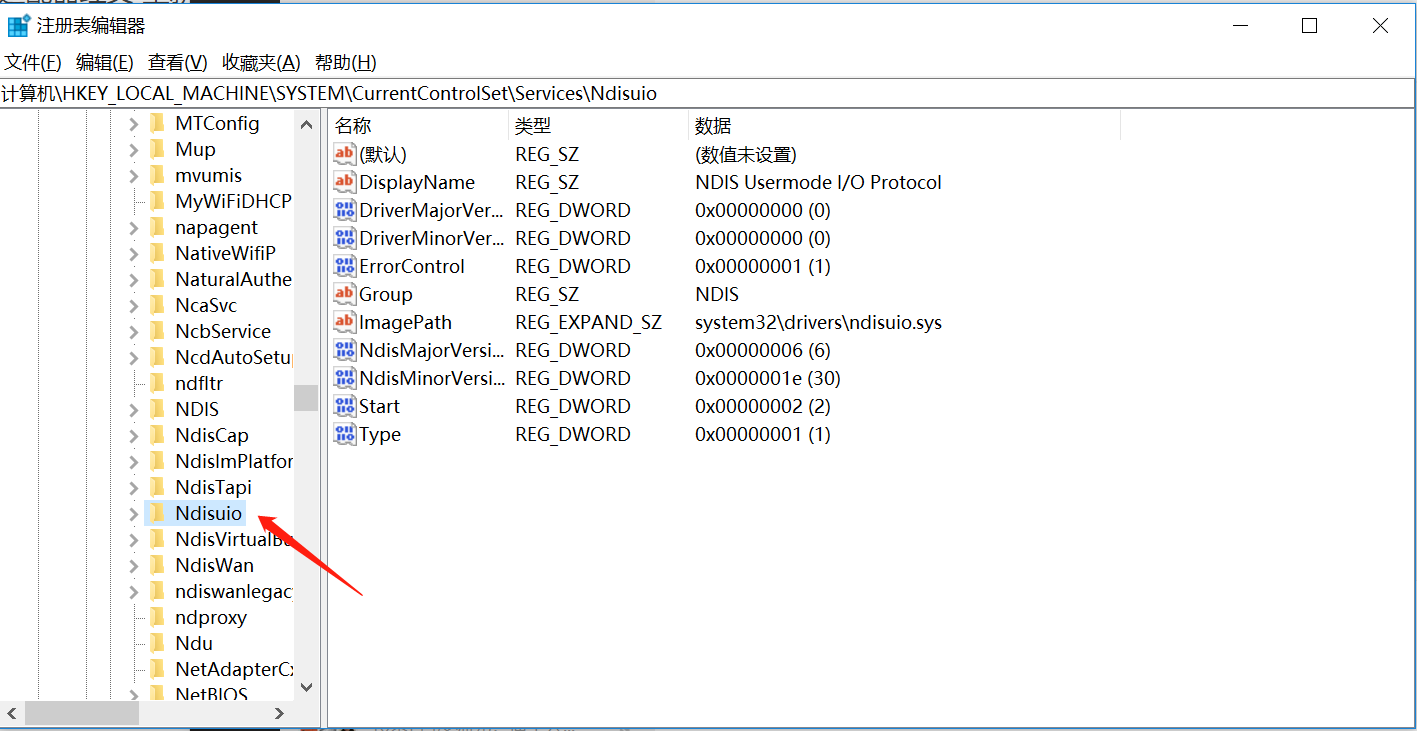Select the NdisVirtualBu key
This screenshot has width=1417, height=731.
(234, 539)
